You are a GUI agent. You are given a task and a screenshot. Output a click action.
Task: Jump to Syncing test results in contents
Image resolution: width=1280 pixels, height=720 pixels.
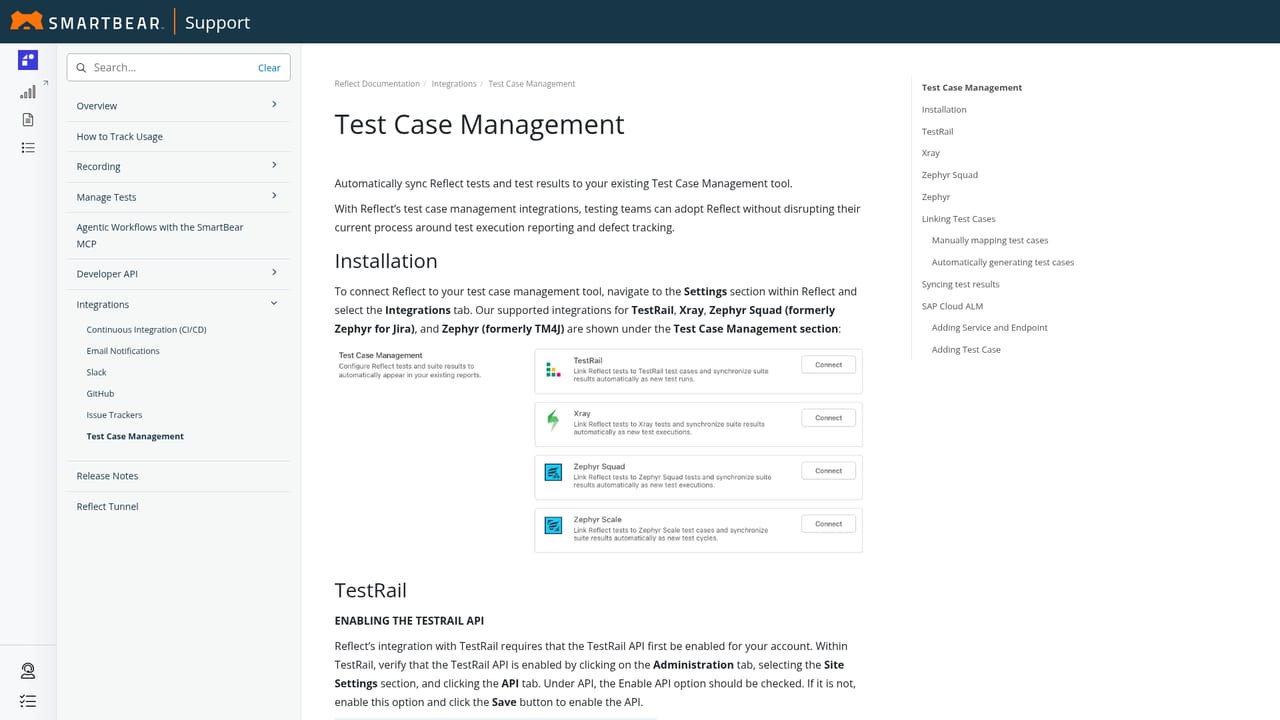click(x=960, y=285)
